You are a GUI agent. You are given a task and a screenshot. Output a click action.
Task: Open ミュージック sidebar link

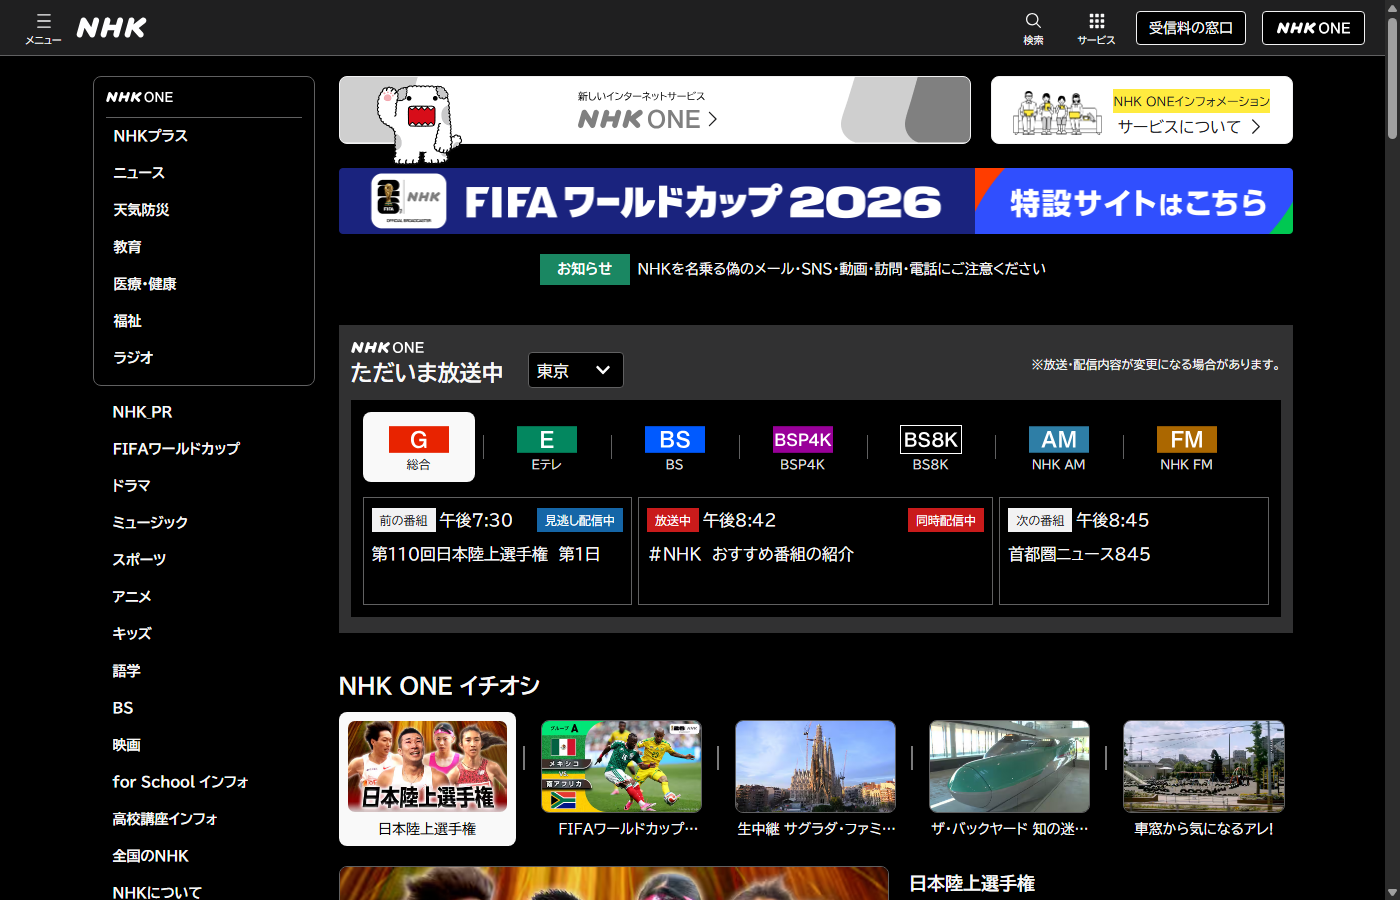point(150,523)
